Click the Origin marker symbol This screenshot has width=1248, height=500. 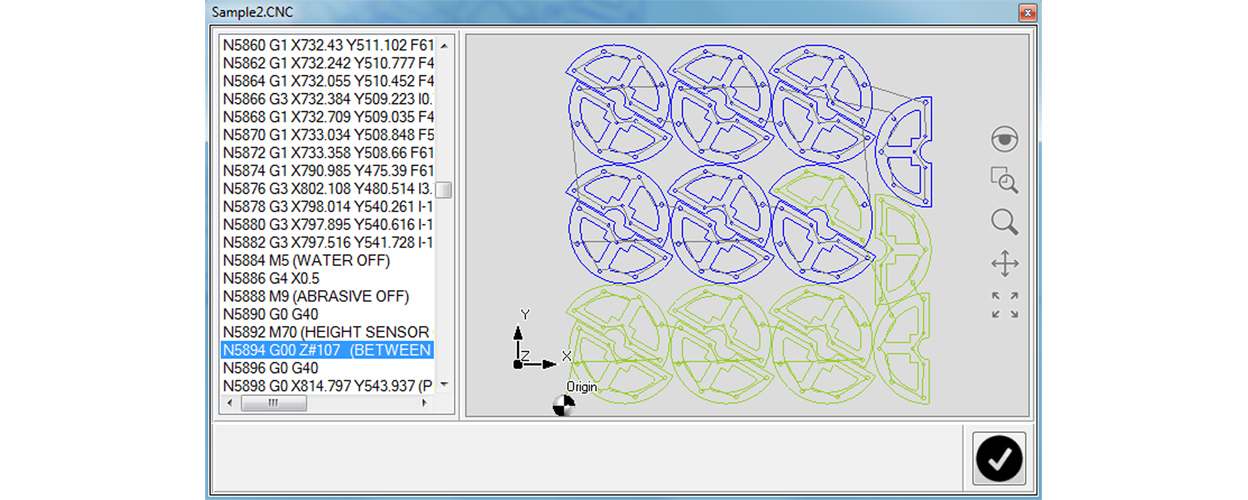point(564,405)
